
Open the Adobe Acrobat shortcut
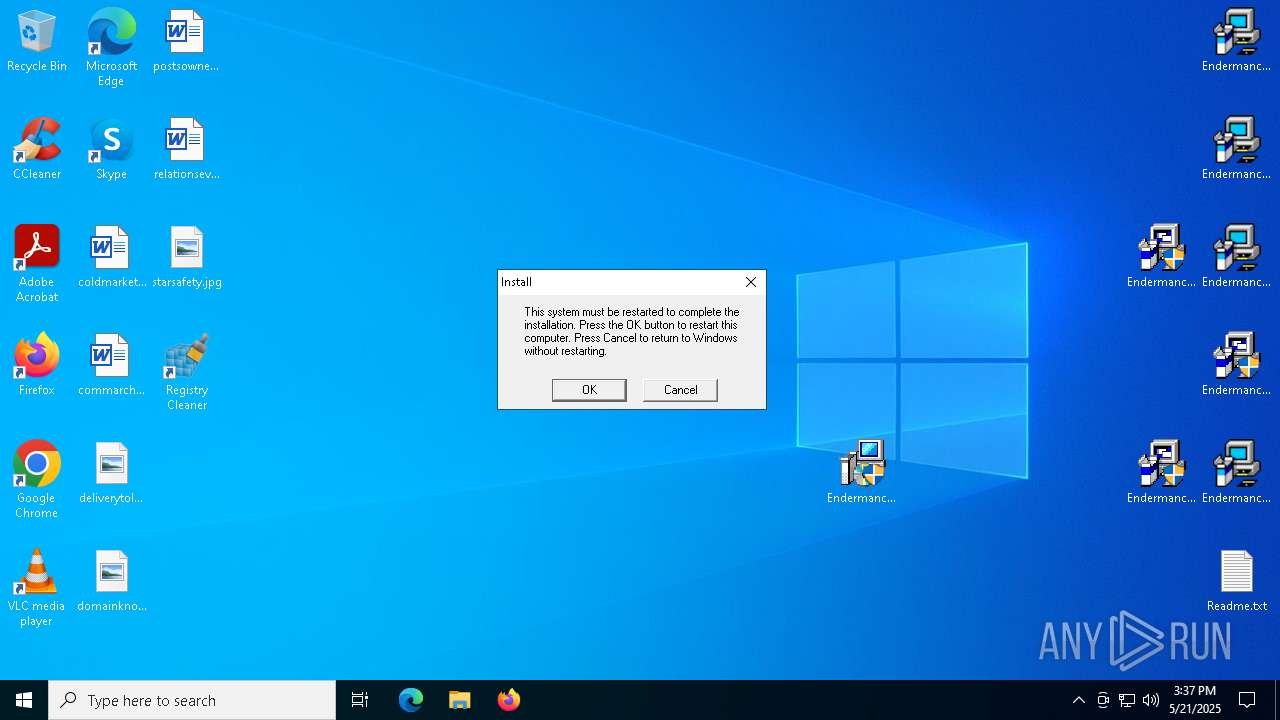click(37, 263)
